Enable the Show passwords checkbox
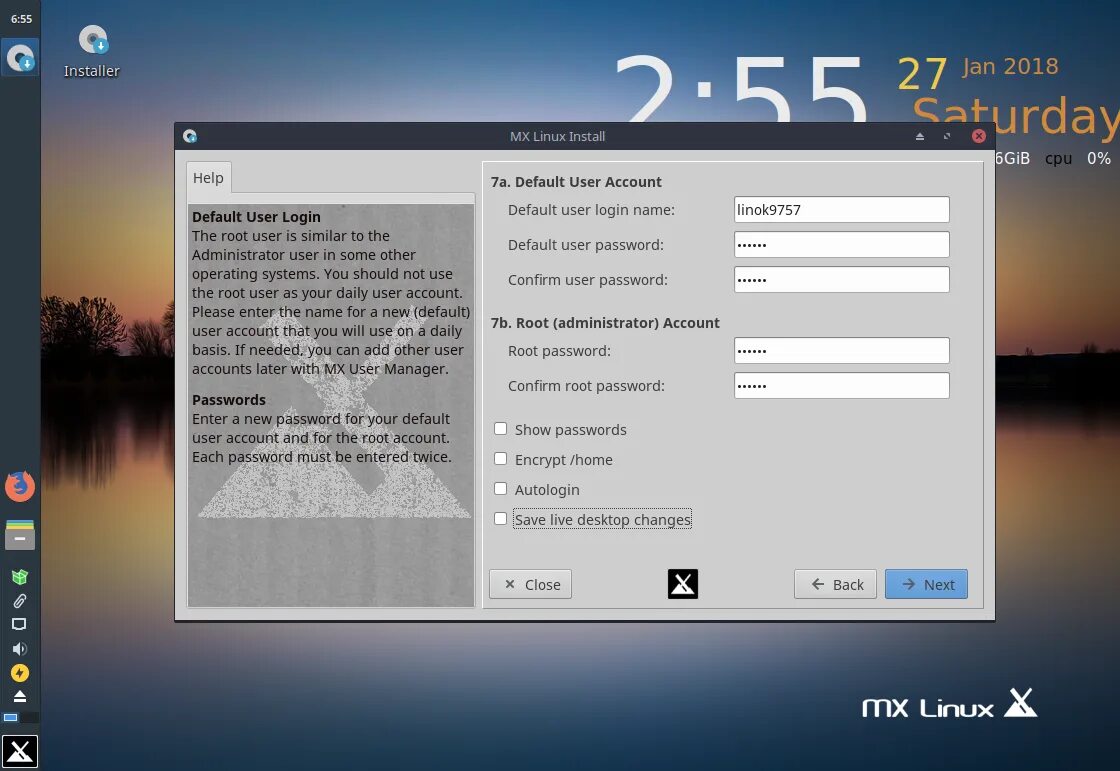1120x771 pixels. point(501,429)
